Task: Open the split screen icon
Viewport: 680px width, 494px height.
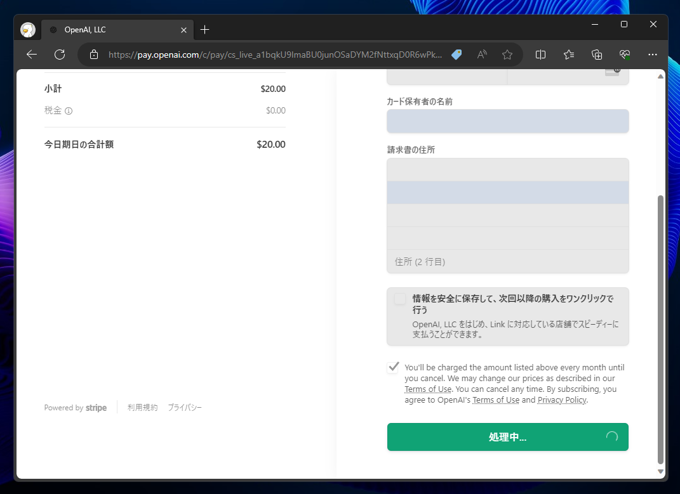Action: tap(540, 55)
